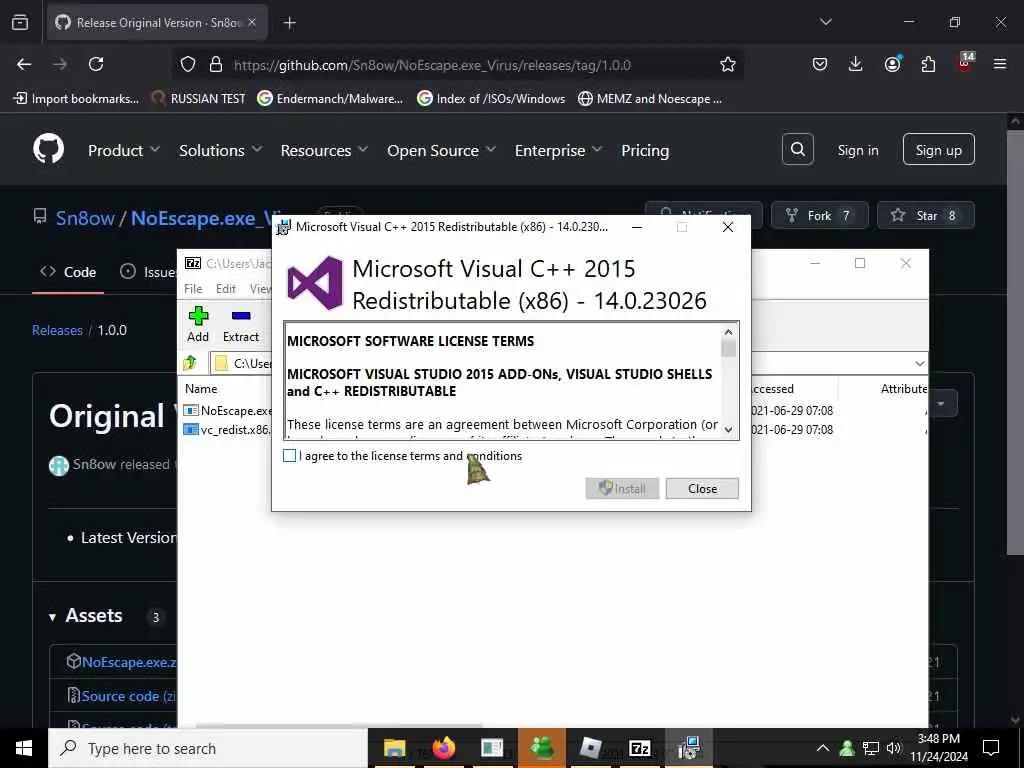Image resolution: width=1024 pixels, height=768 pixels.
Task: Open File Explorer from taskbar
Action: click(394, 748)
